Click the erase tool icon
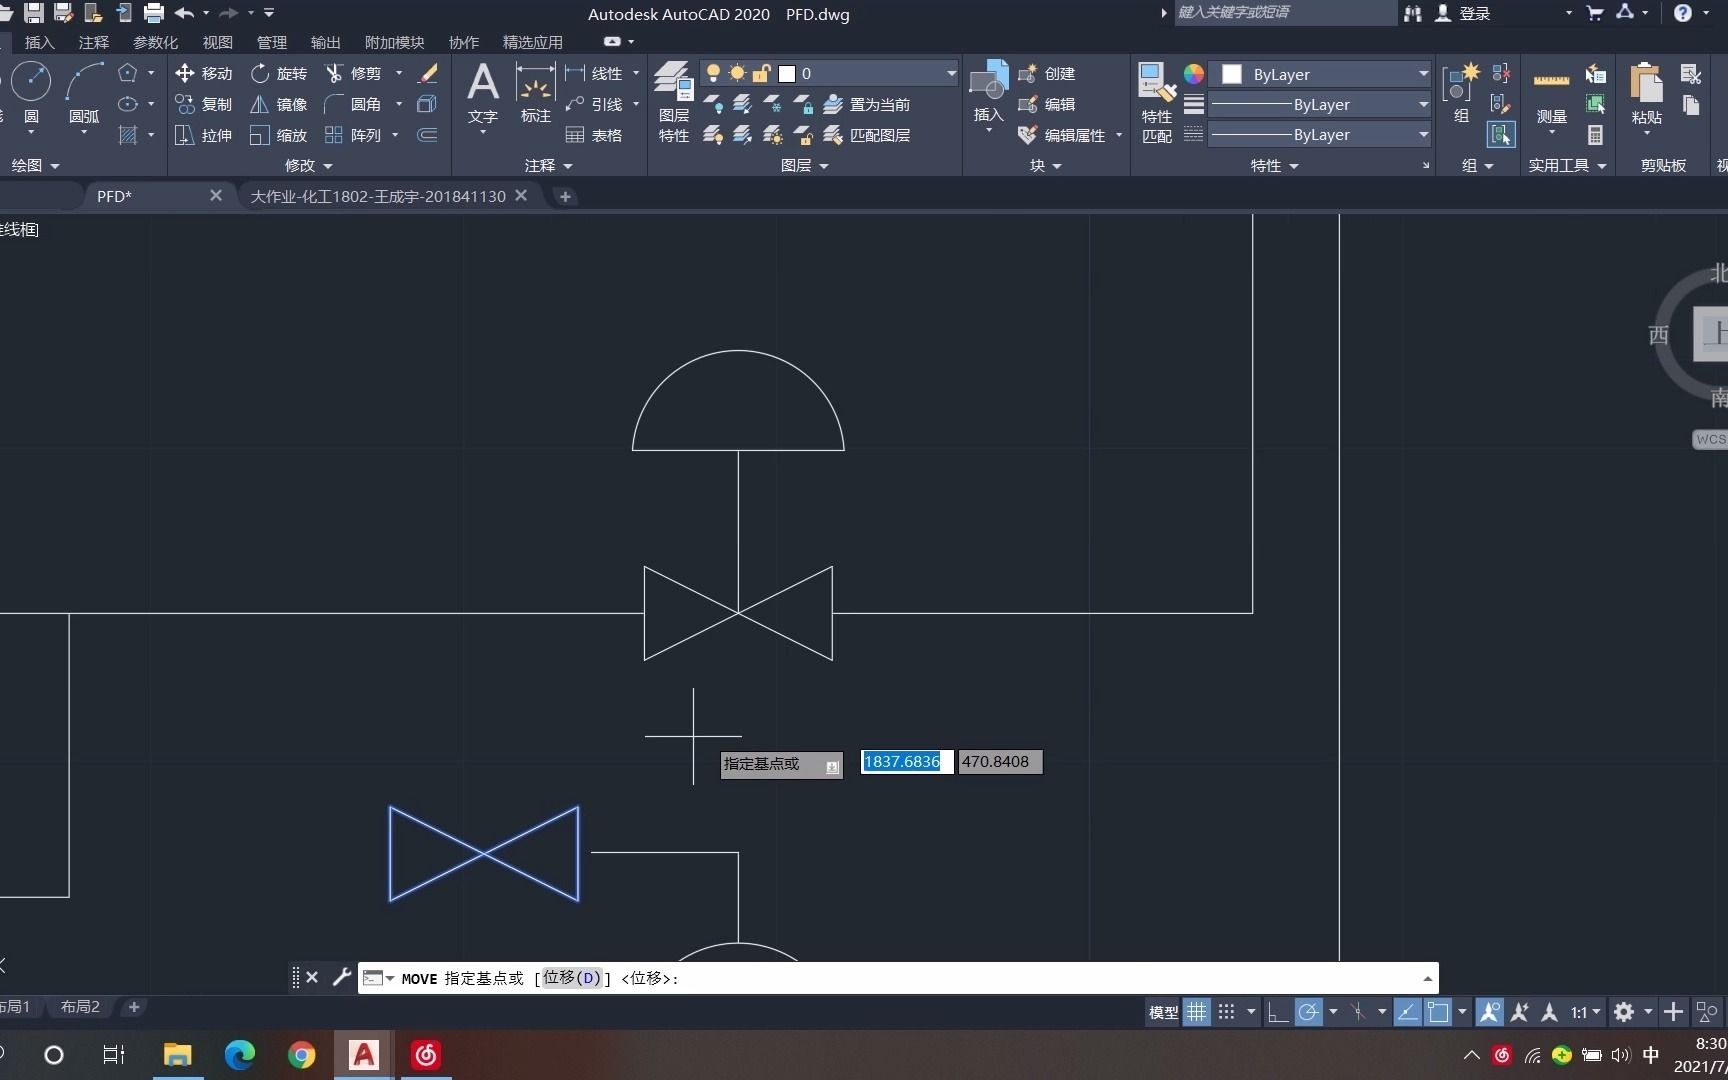 428,73
